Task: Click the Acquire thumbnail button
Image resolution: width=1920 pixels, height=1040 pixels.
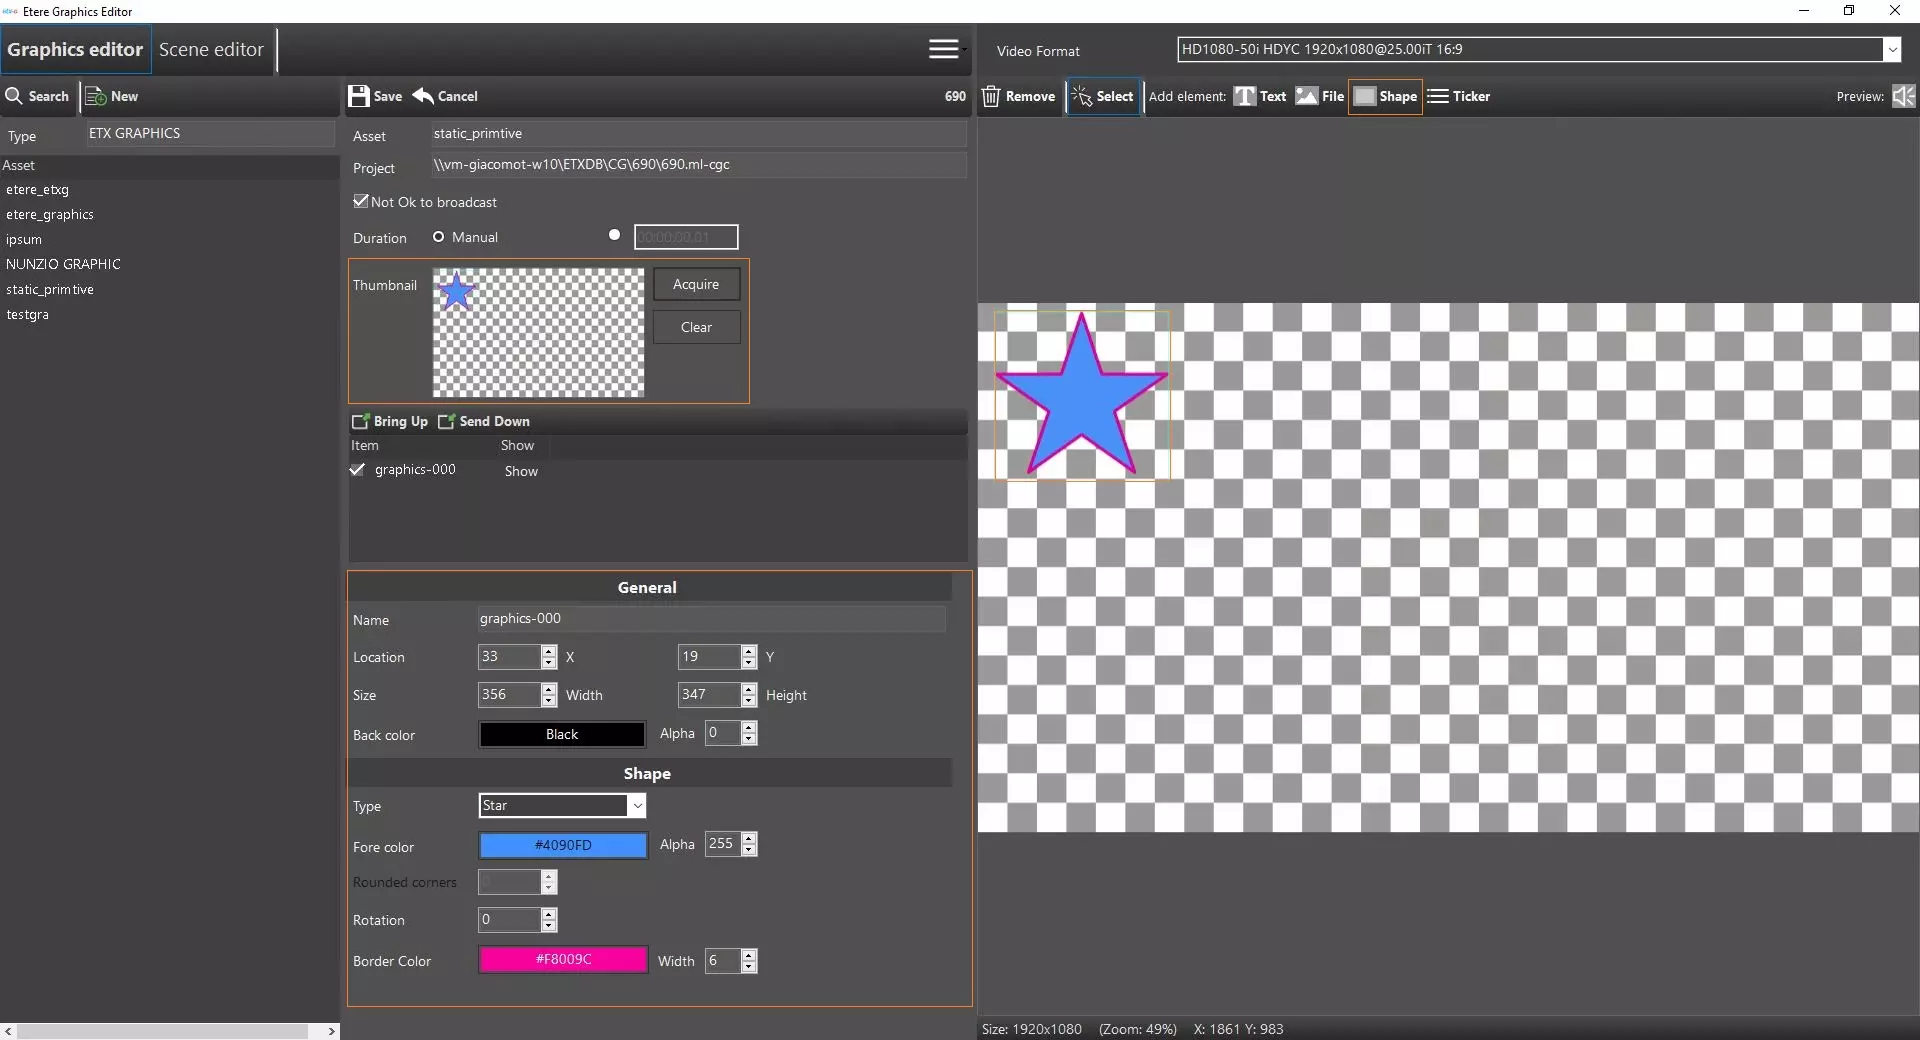Action: point(696,284)
